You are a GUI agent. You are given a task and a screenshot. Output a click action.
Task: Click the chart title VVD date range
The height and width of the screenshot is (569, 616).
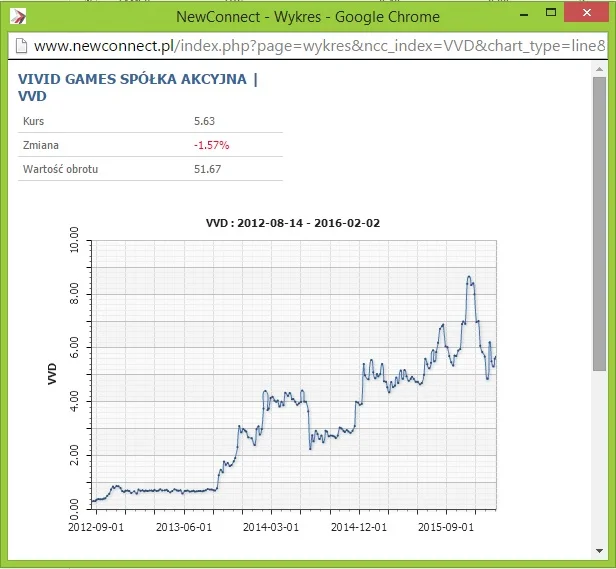point(293,223)
